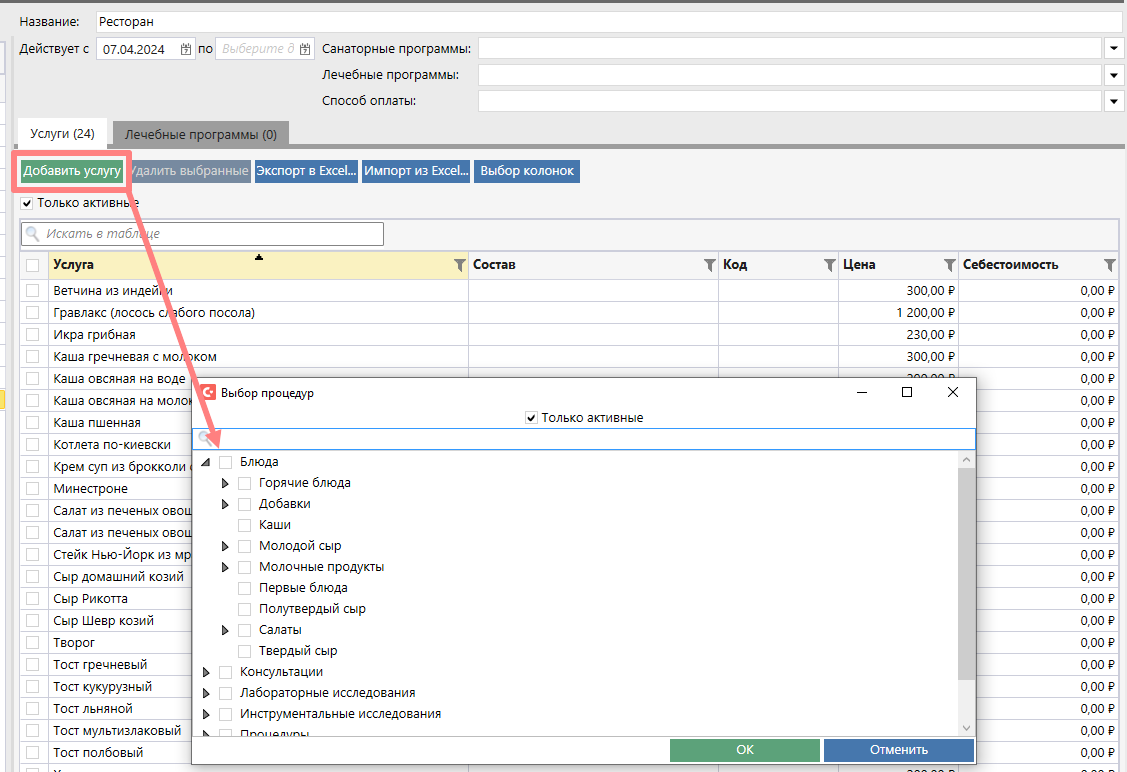This screenshot has width=1127, height=772.
Task: Open Санаторные программы dropdown
Action: [x=1114, y=48]
